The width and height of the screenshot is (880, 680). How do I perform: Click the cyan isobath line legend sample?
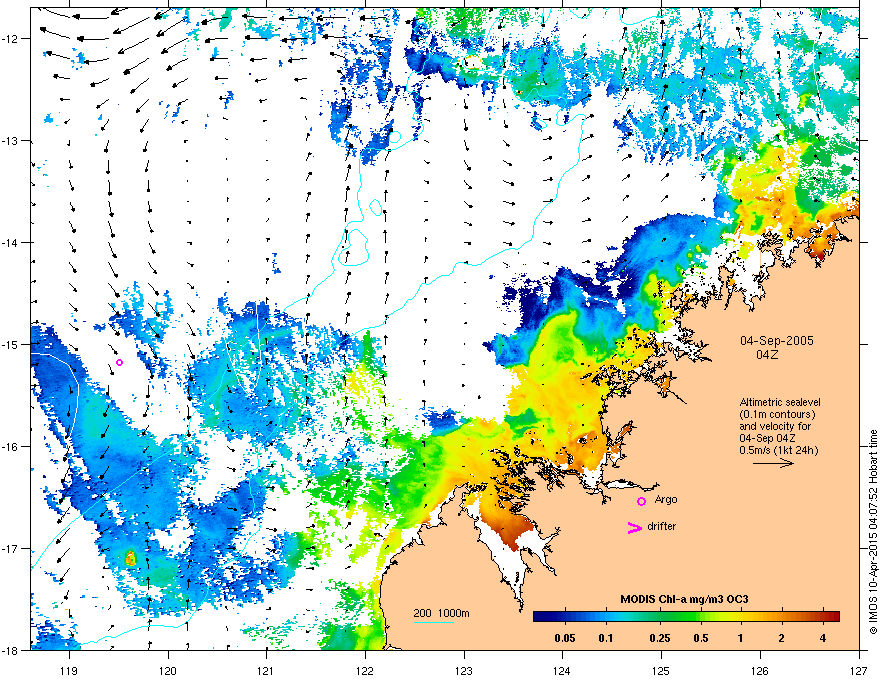(x=434, y=622)
